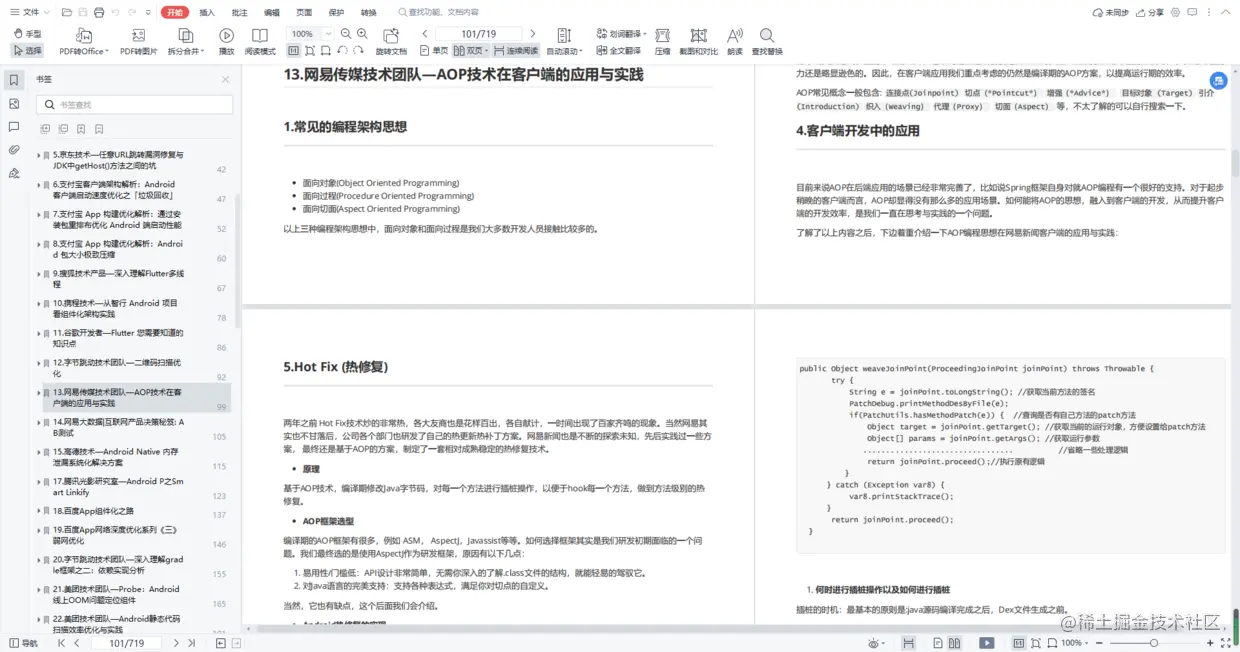Image resolution: width=1240 pixels, height=652 pixels.
Task: Click the page number field 101/719 in toolbar
Action: point(479,34)
